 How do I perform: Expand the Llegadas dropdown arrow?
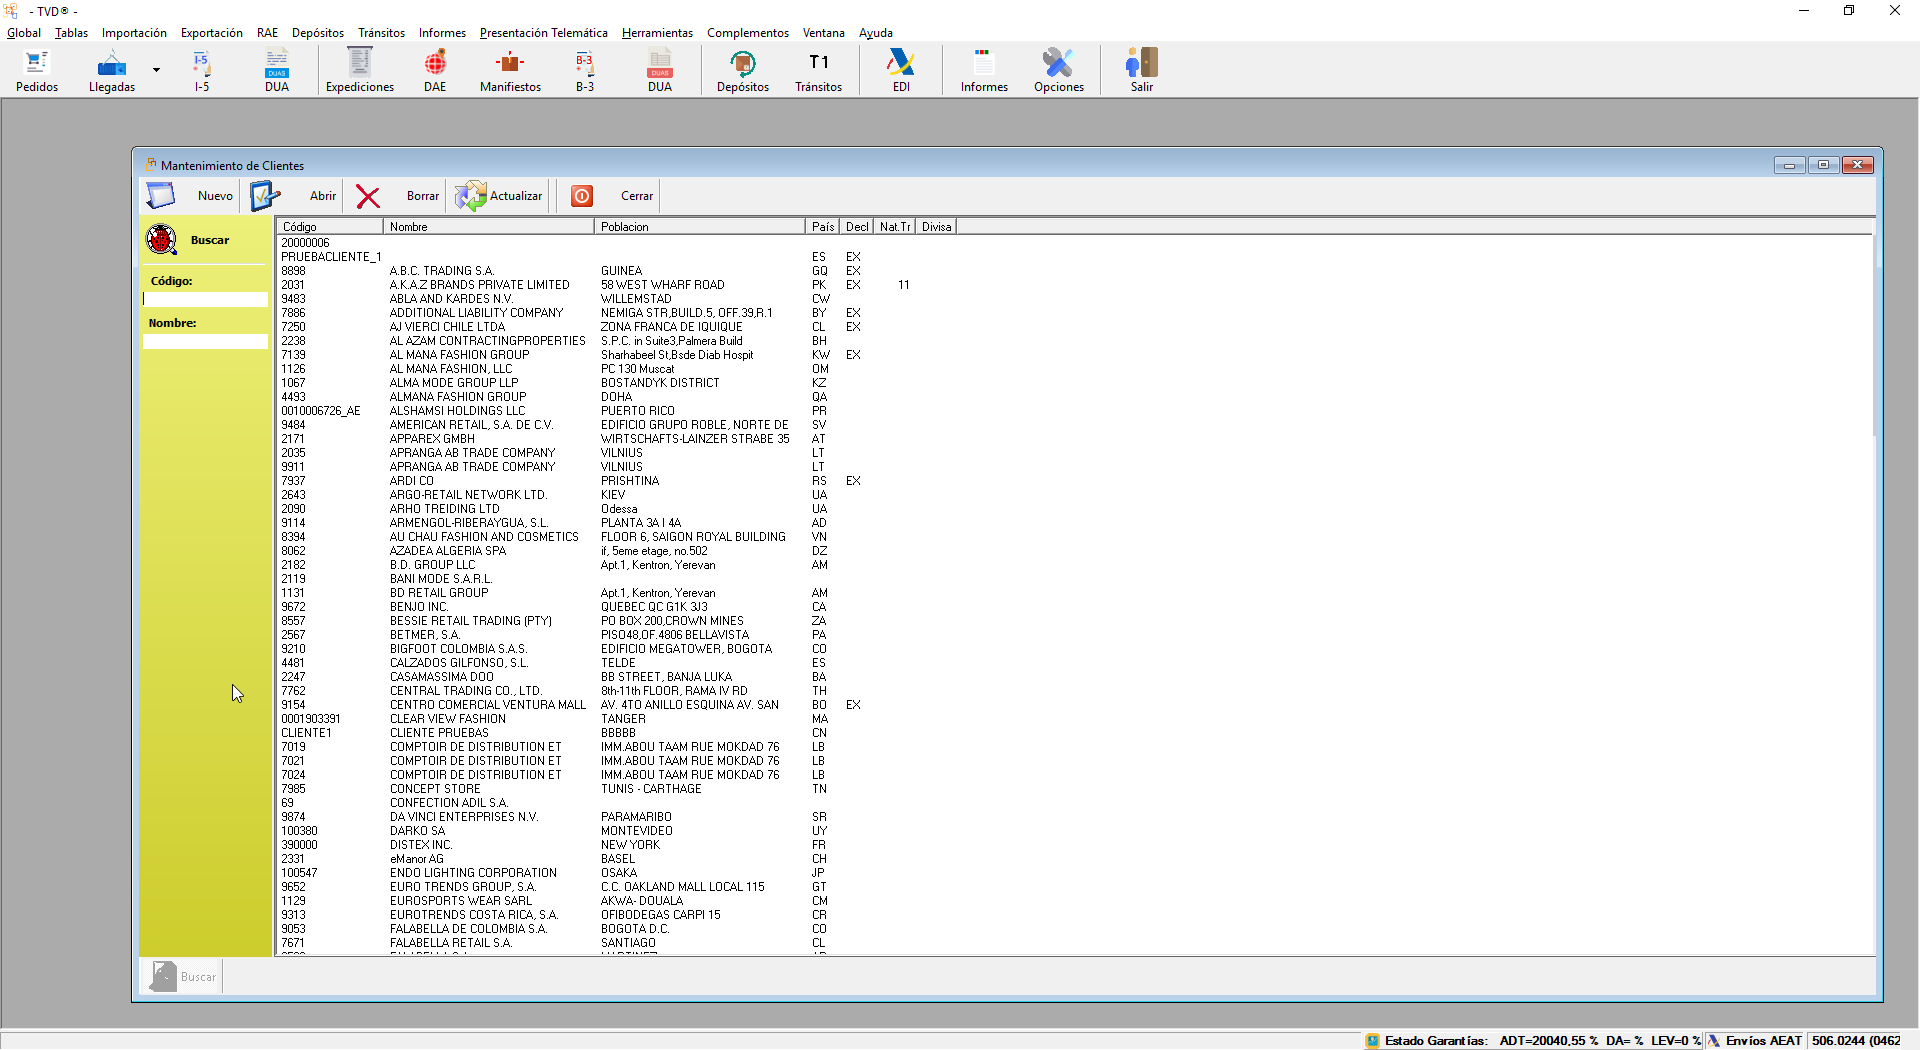point(156,70)
